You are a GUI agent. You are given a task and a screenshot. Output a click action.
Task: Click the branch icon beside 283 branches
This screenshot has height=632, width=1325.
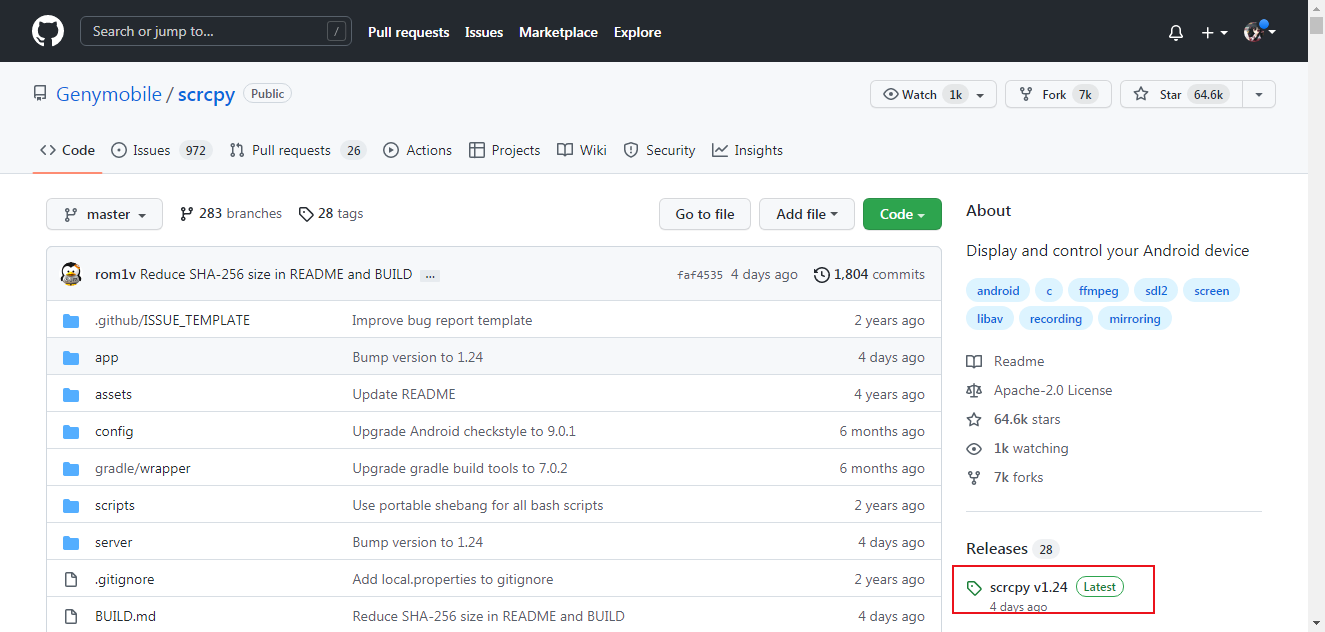186,214
